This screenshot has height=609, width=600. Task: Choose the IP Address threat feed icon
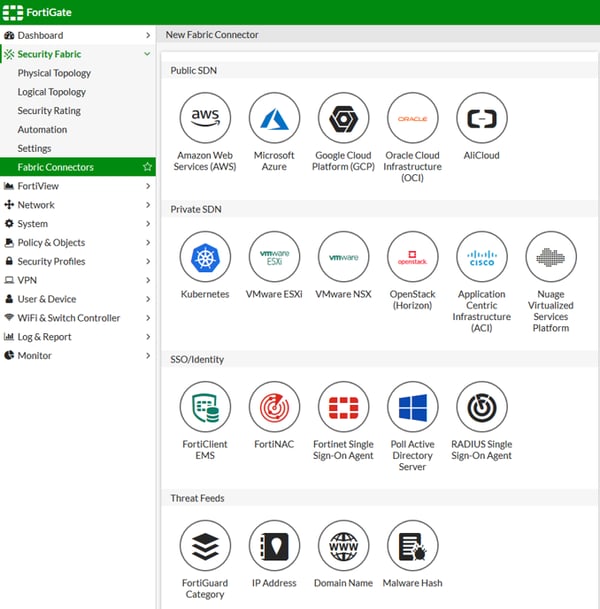point(274,546)
